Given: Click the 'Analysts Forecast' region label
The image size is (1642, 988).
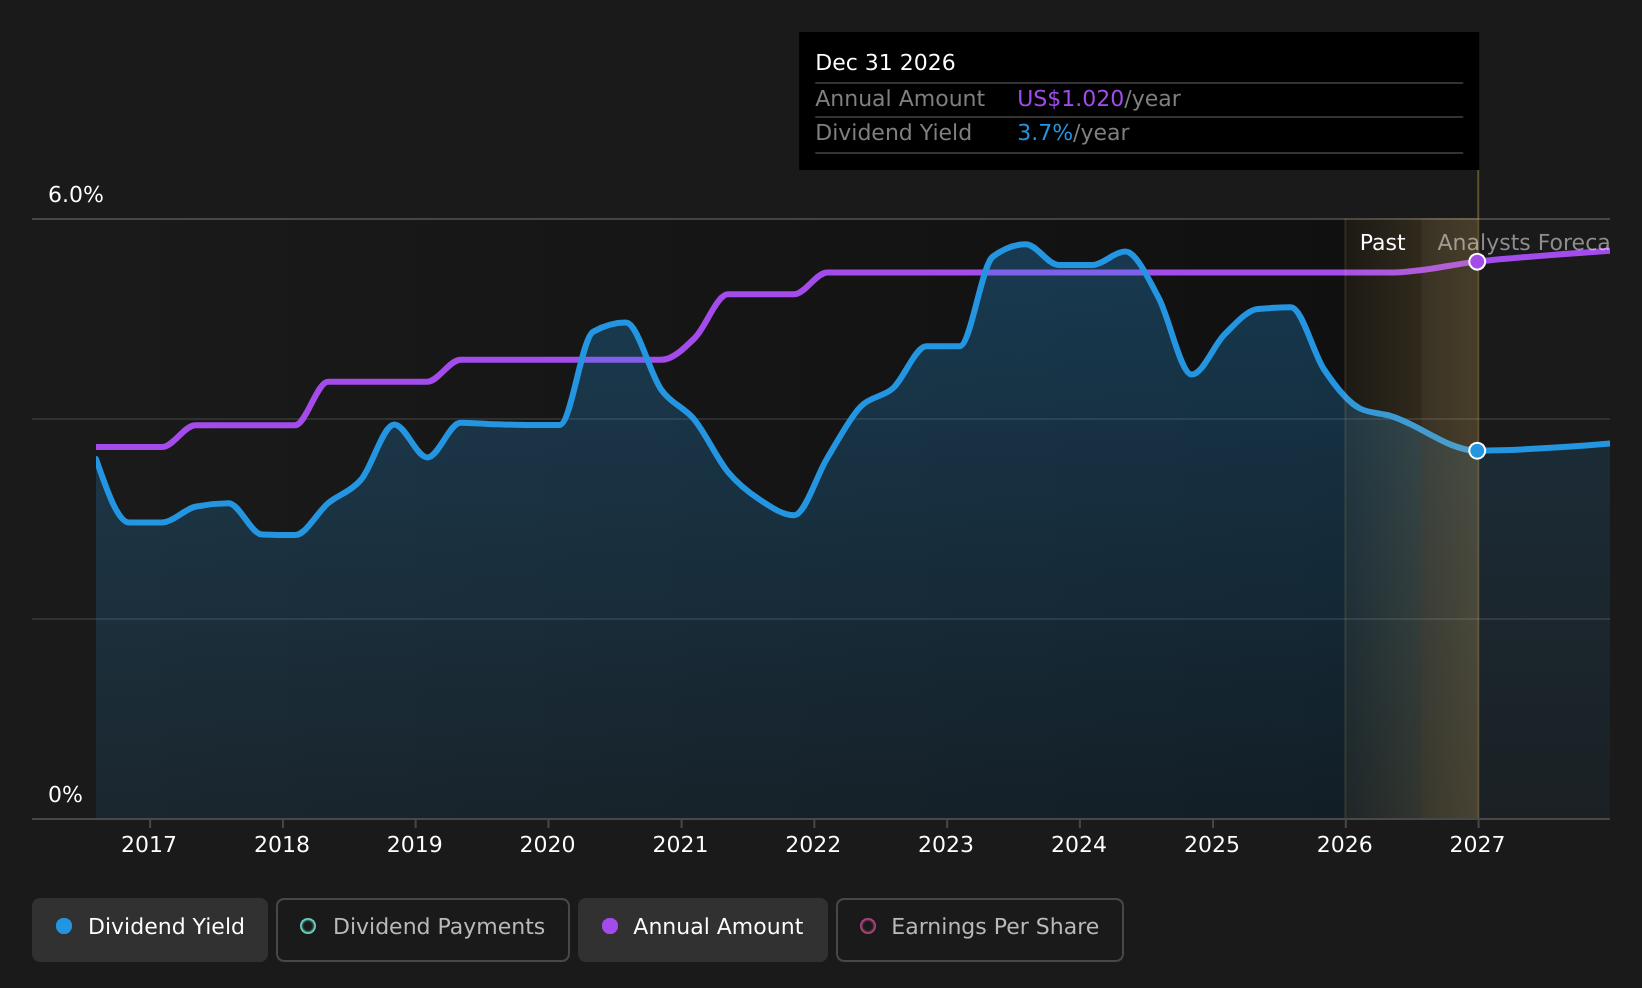Looking at the screenshot, I should [1524, 243].
